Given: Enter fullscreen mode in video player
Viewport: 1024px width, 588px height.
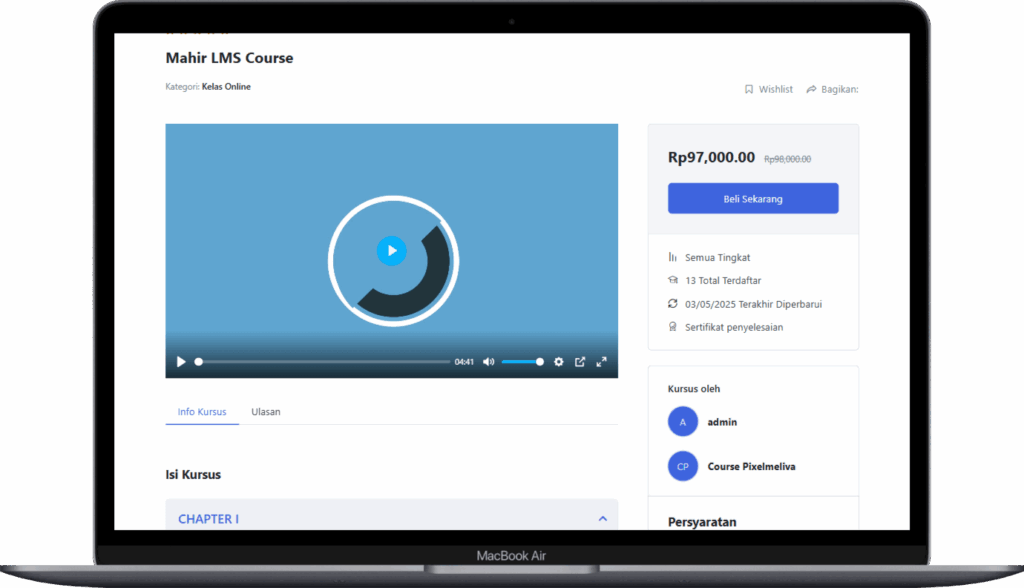Looking at the screenshot, I should (602, 362).
